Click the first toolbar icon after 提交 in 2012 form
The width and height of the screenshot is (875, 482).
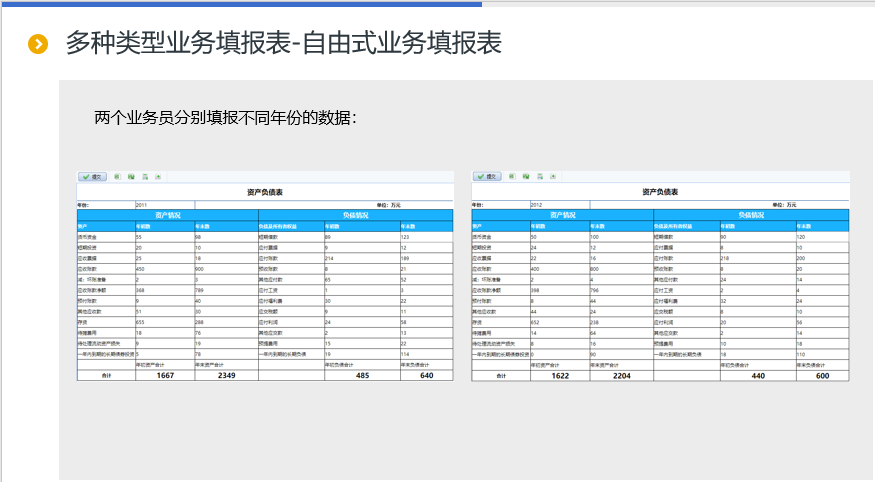pos(512,177)
